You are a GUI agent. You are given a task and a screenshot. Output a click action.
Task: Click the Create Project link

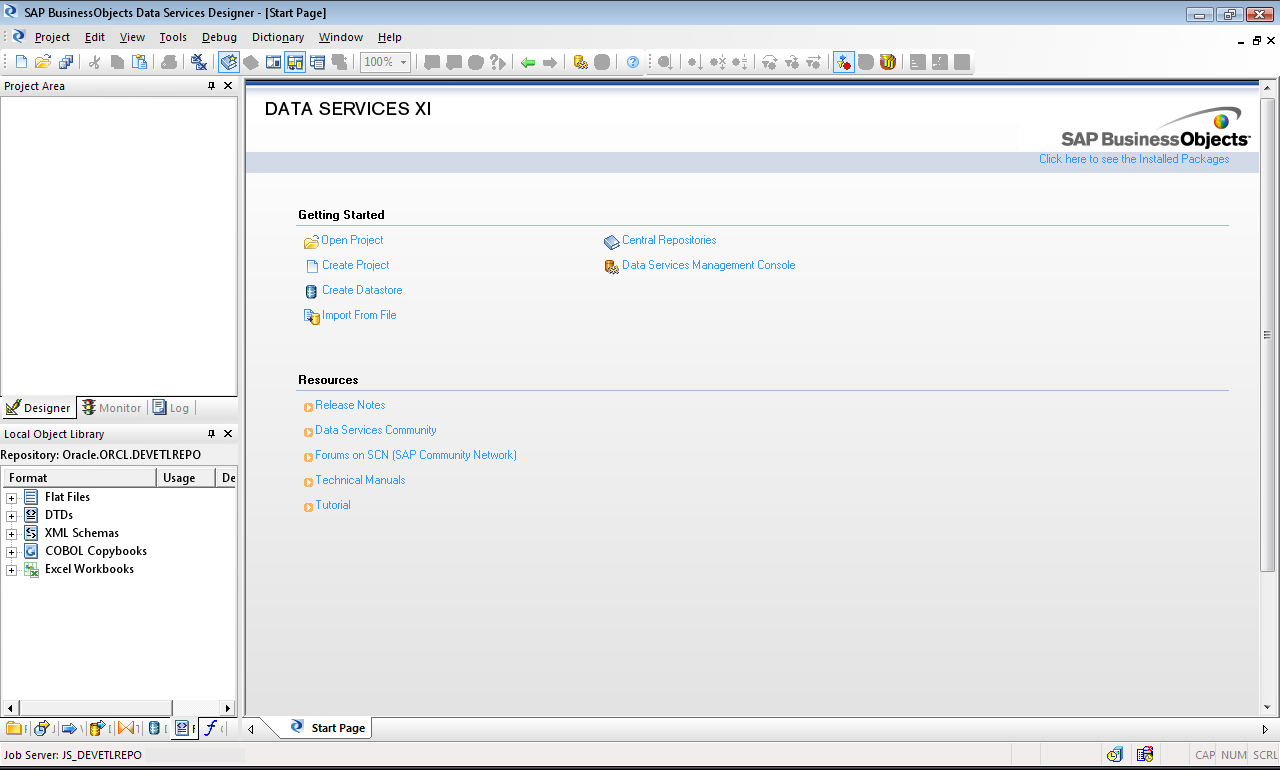[x=355, y=265]
